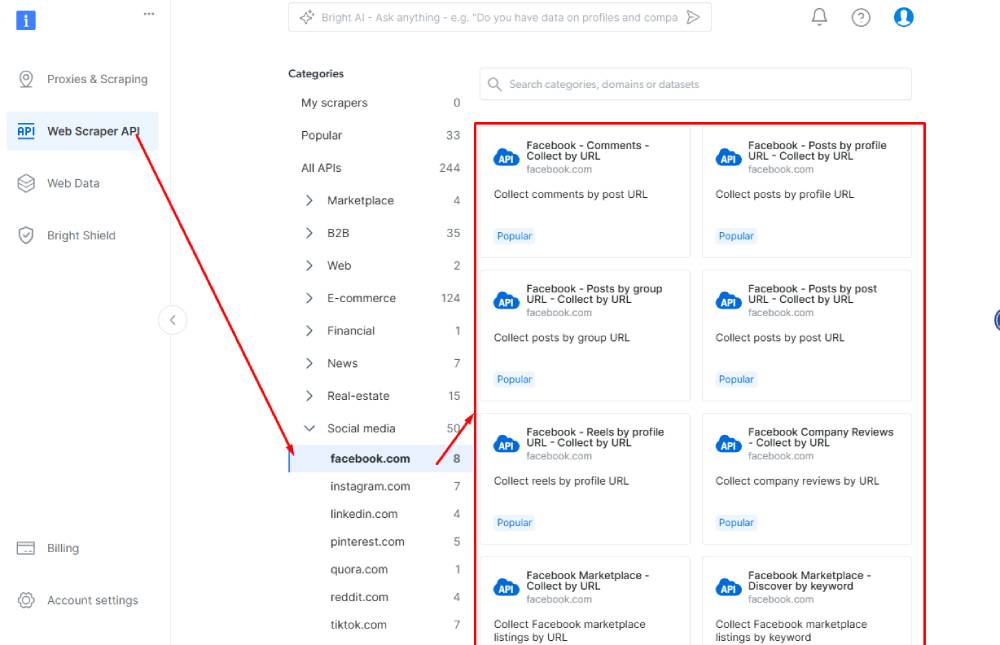Collapse the sidebar with the chevron button
The width and height of the screenshot is (1000, 645).
(x=172, y=320)
